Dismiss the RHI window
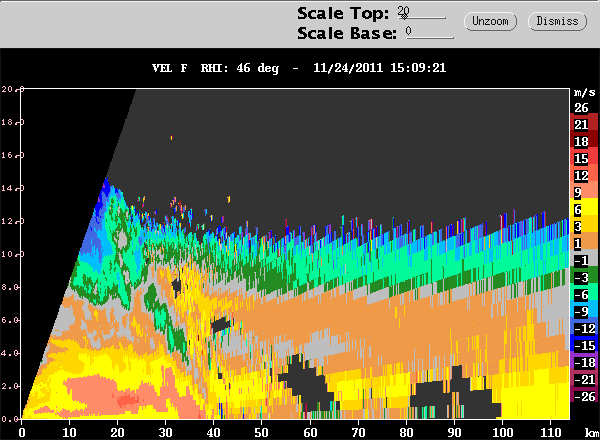The image size is (600, 440). (x=557, y=21)
